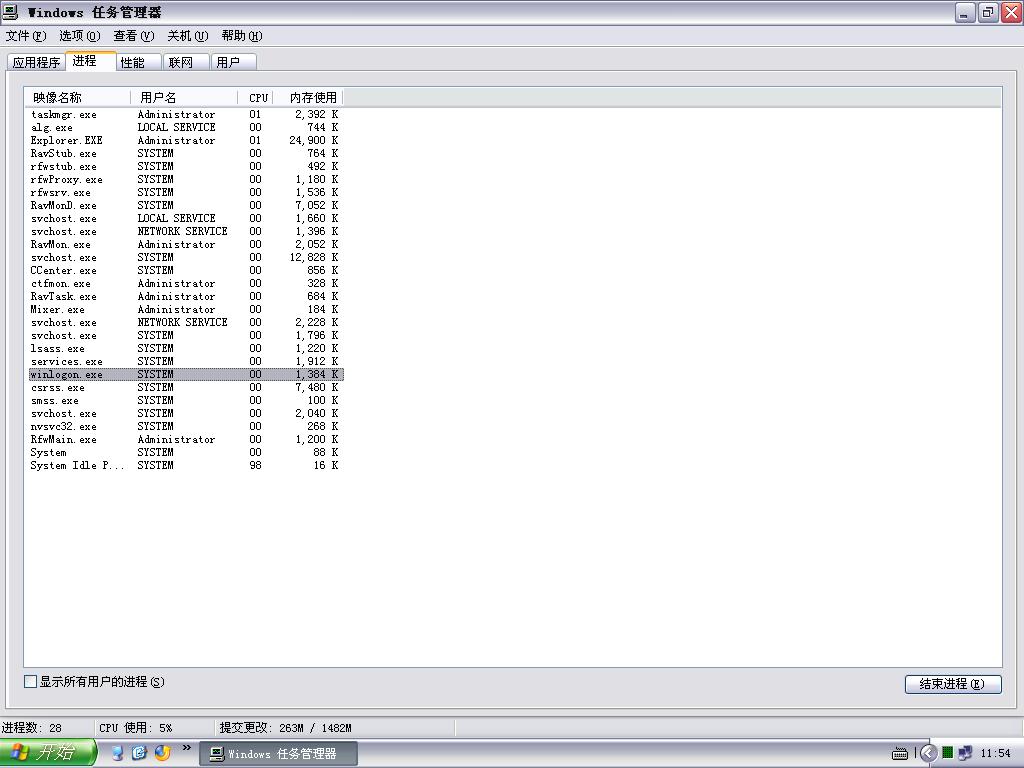
Task: Select the csrss.exe process row
Action: [185, 388]
